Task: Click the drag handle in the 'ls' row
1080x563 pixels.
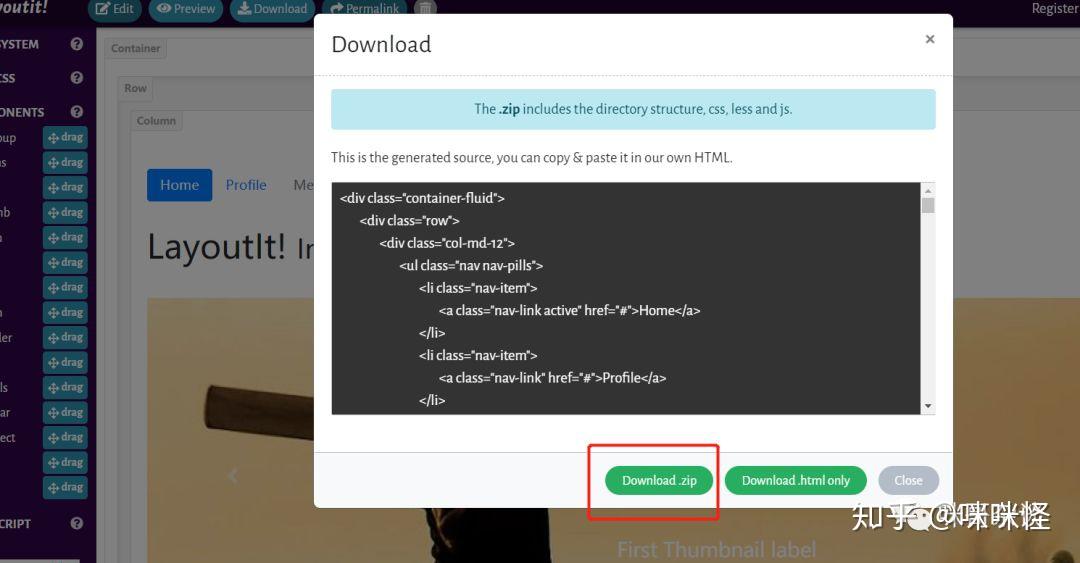Action: [x=65, y=387]
